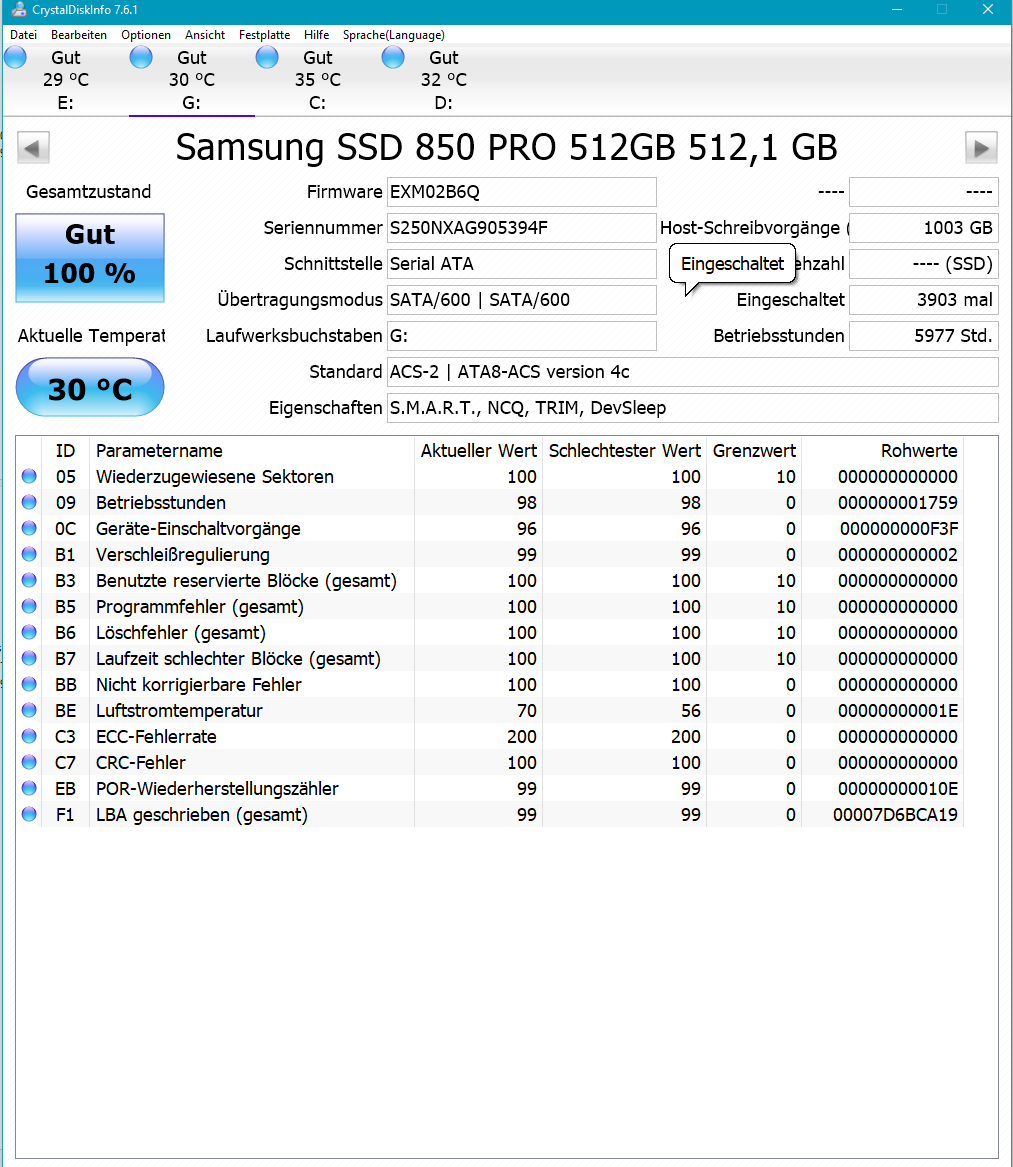
Task: Go to next disk with right arrow
Action: (x=981, y=147)
